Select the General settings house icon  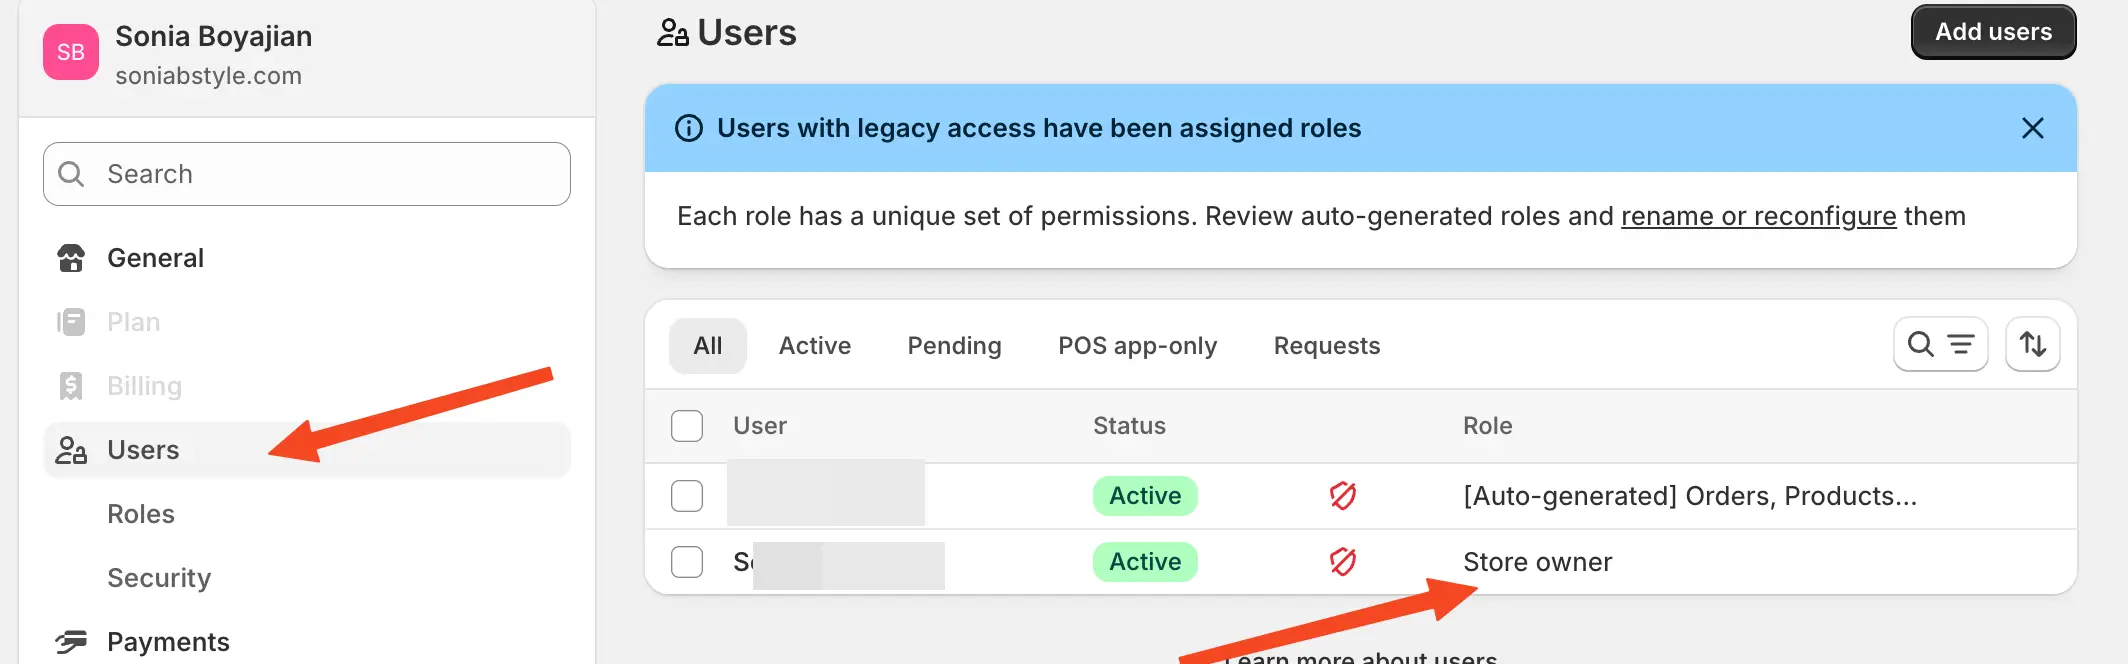pyautogui.click(x=70, y=257)
